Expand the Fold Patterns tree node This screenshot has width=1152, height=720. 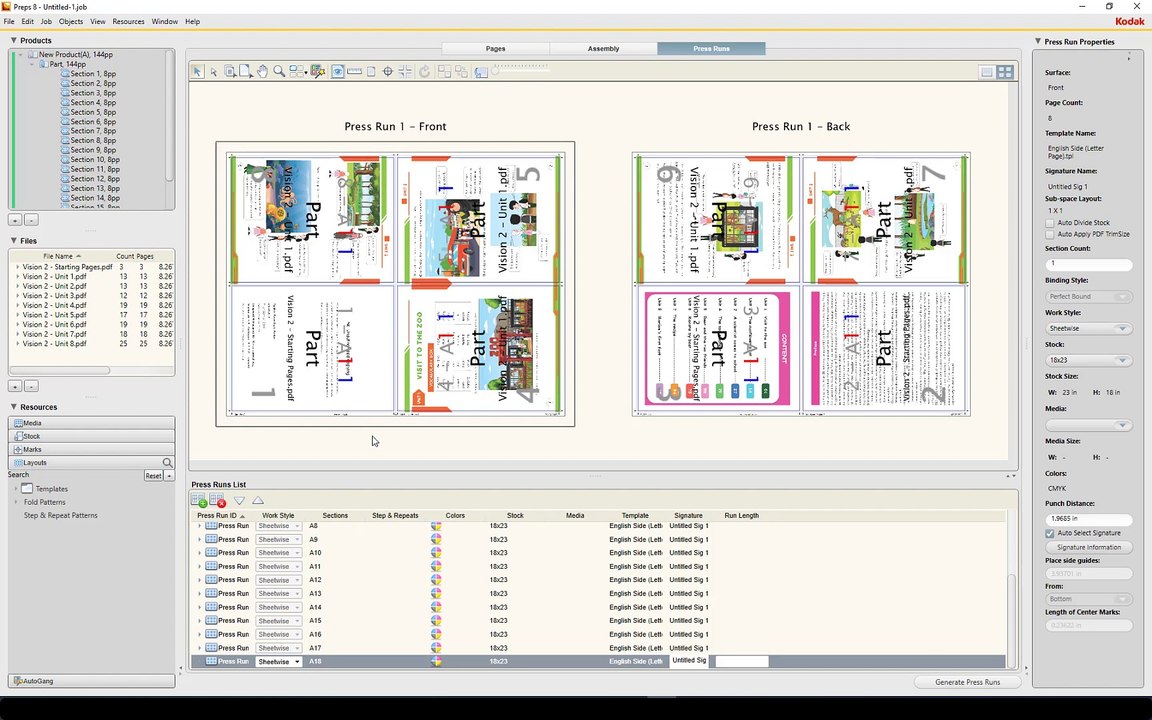pos(15,503)
